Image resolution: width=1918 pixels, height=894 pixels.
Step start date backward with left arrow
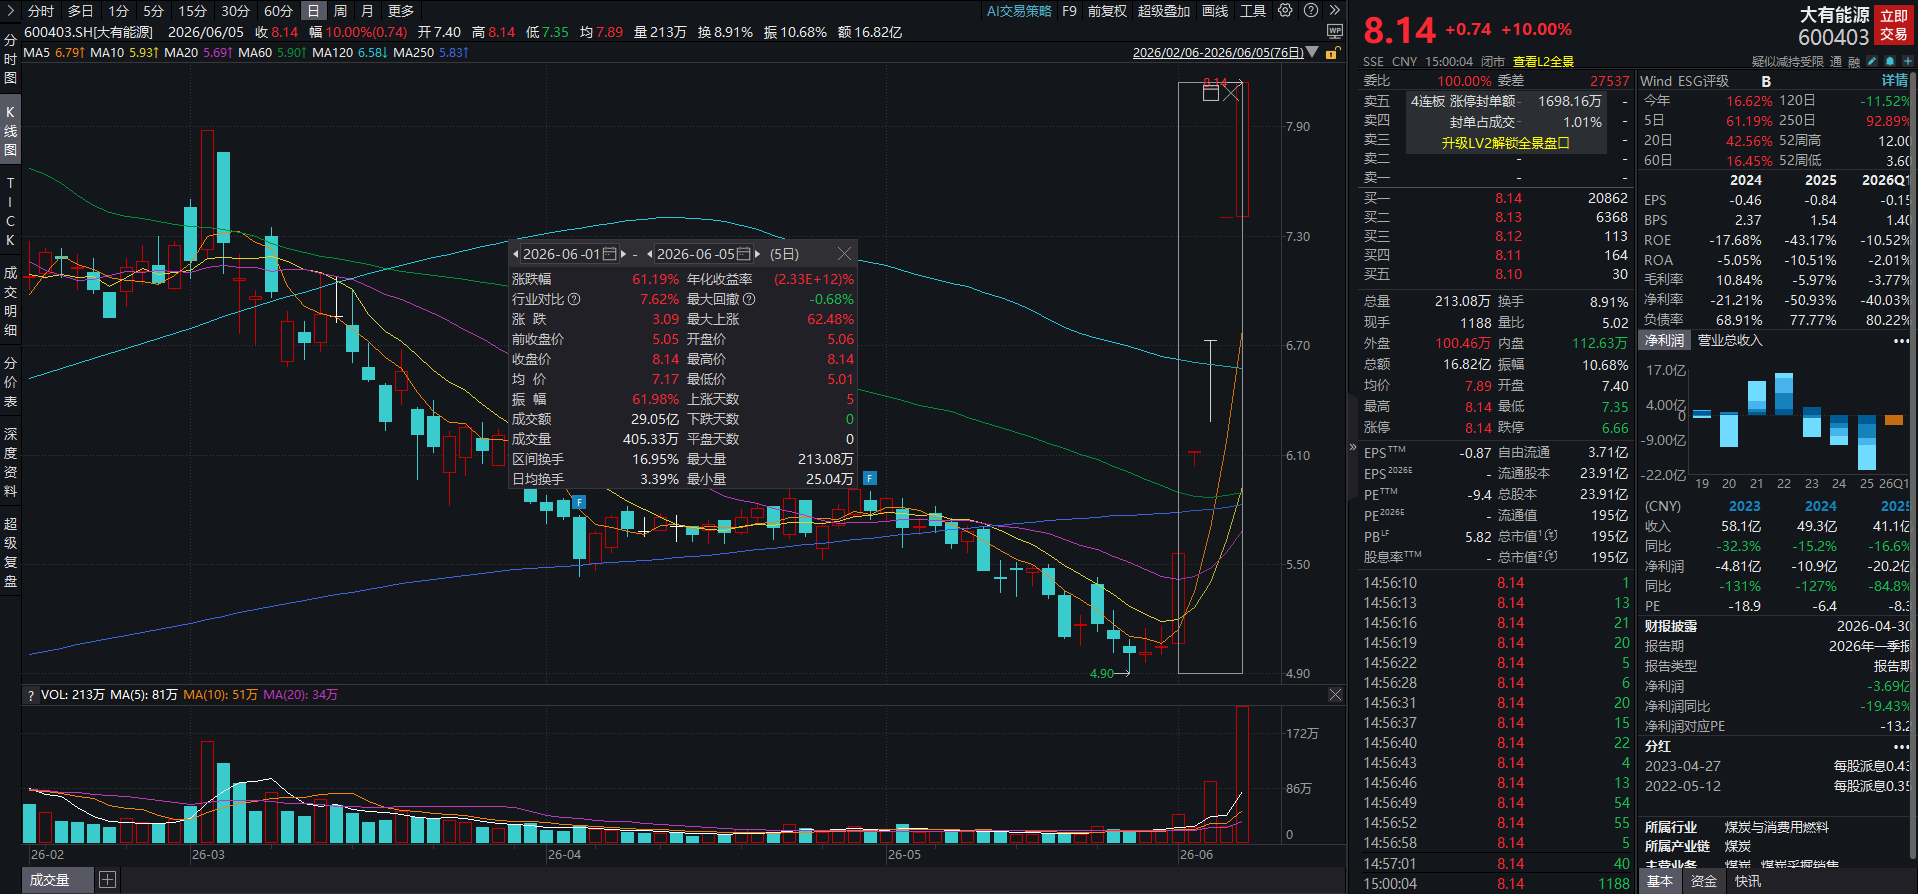[516, 254]
